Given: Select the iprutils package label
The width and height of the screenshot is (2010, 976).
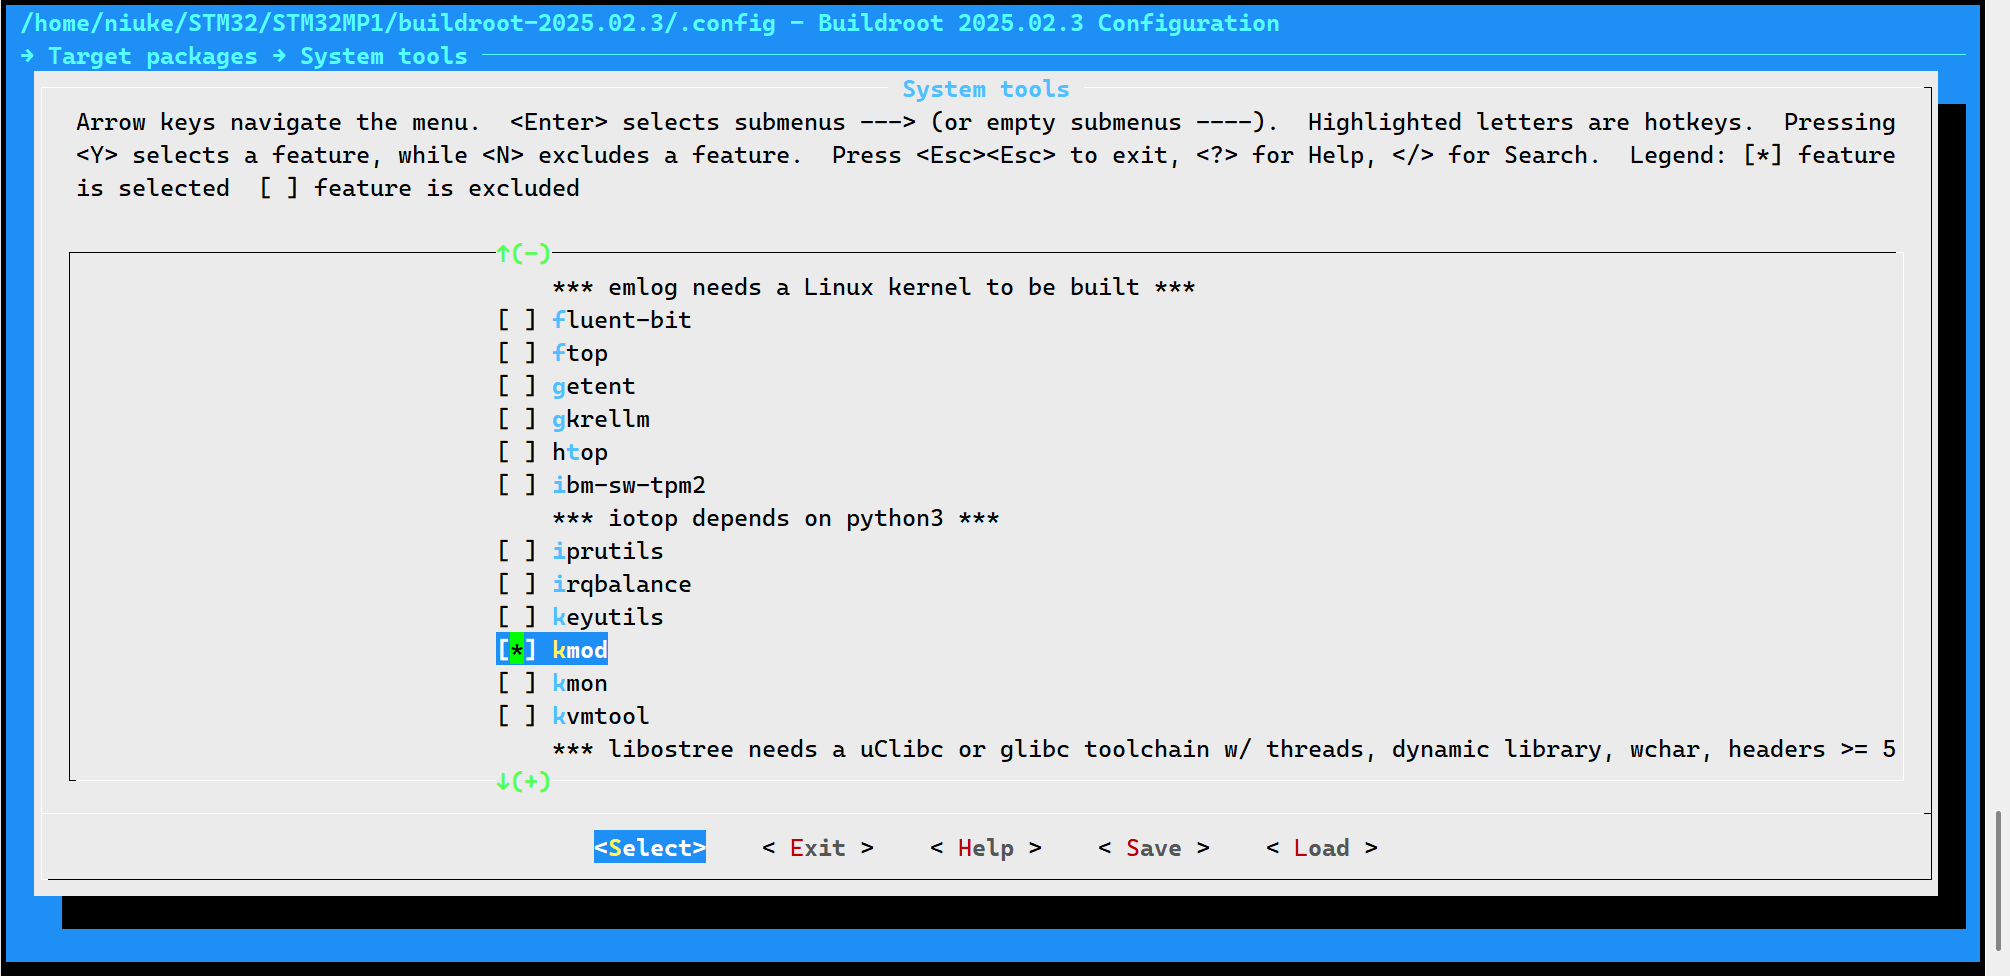Looking at the screenshot, I should pos(608,551).
